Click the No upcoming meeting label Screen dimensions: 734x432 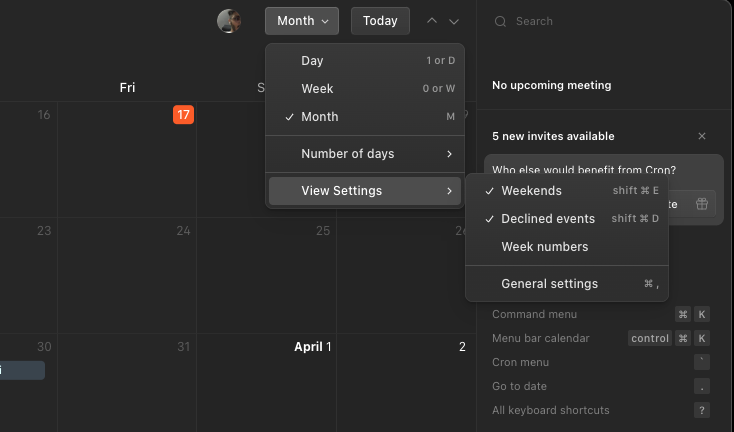(551, 85)
